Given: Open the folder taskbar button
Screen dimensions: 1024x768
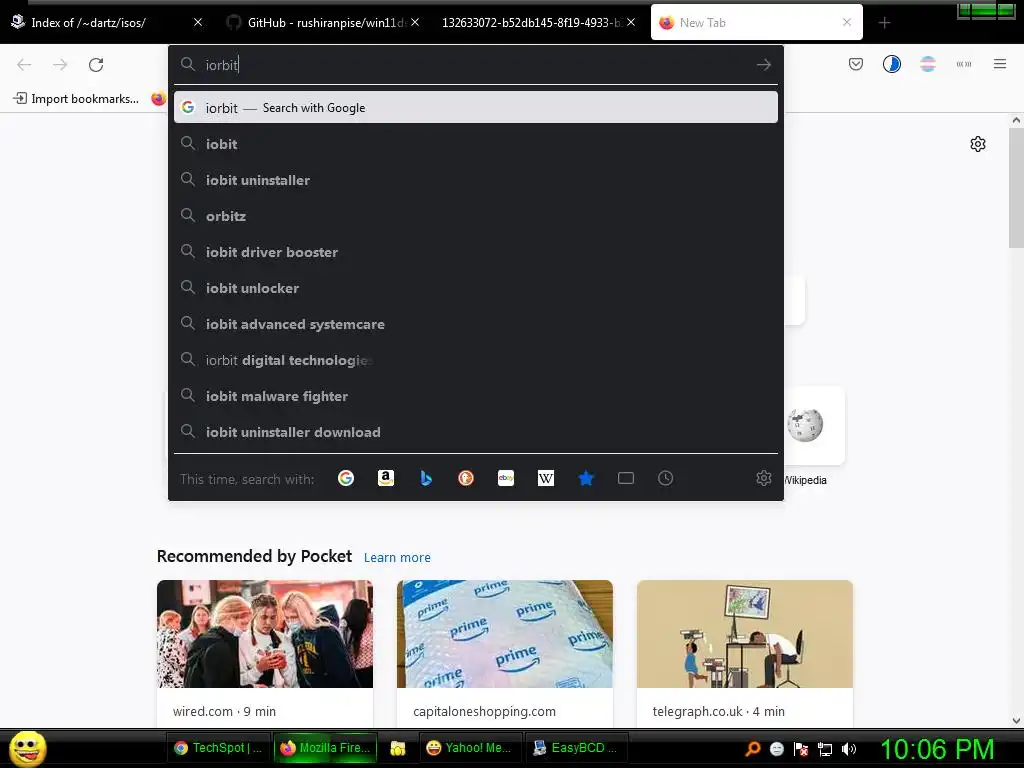Looking at the screenshot, I should (398, 748).
